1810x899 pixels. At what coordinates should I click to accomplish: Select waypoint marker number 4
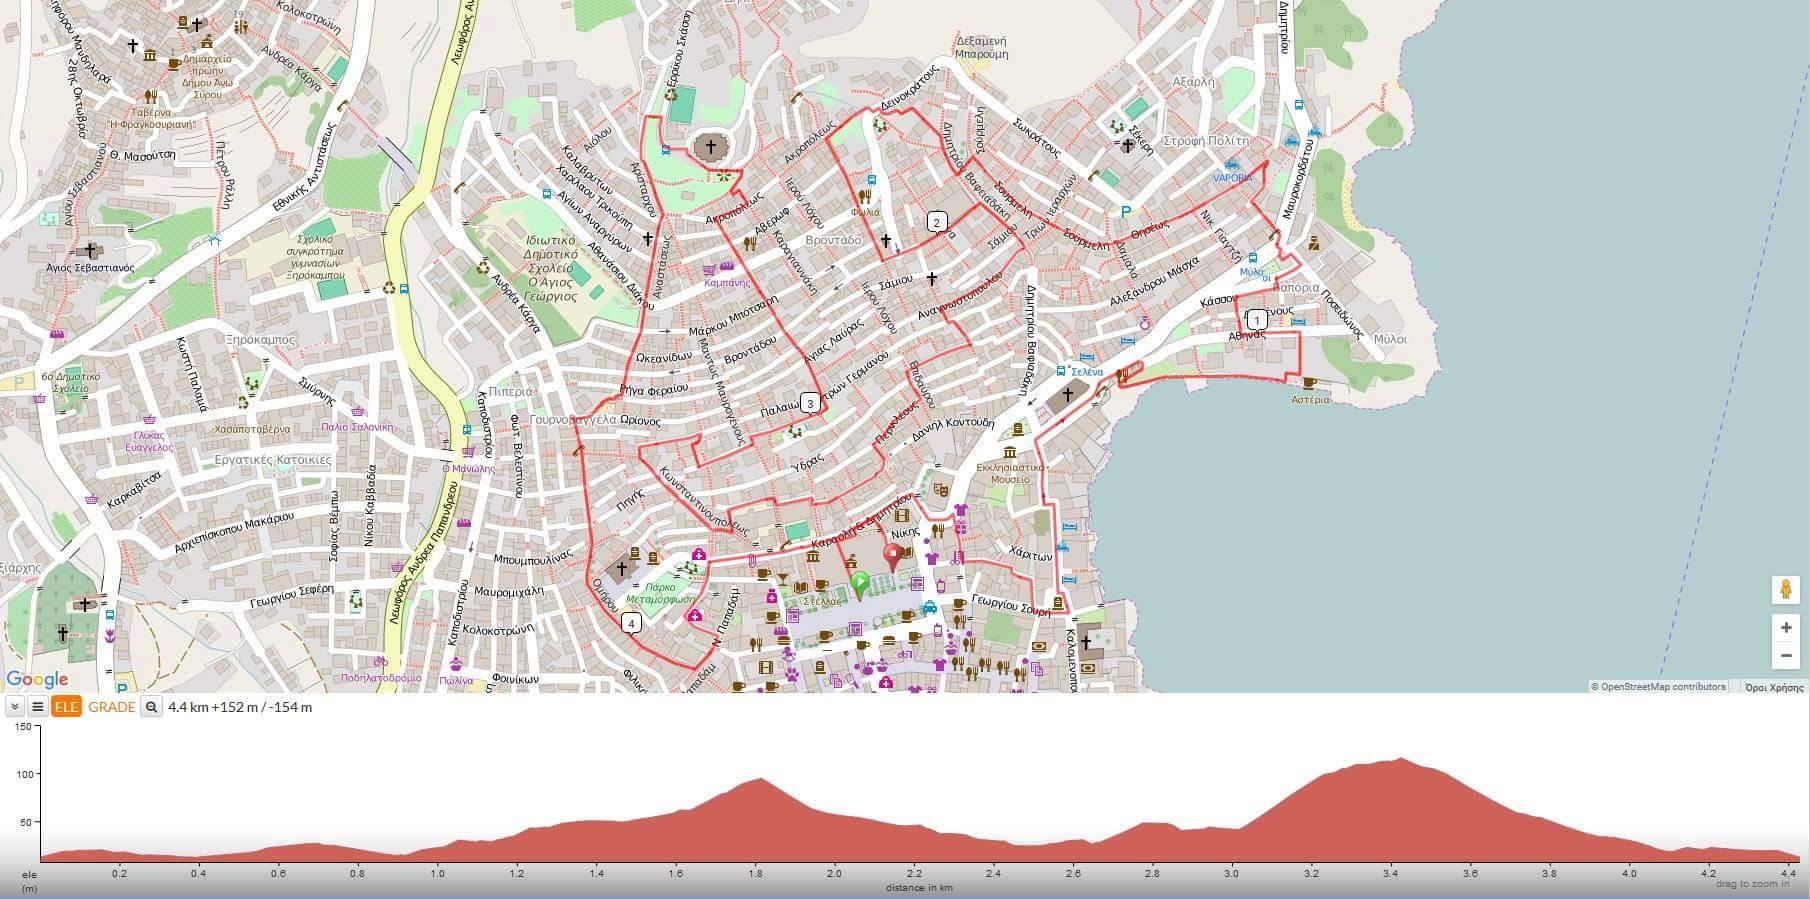click(631, 624)
